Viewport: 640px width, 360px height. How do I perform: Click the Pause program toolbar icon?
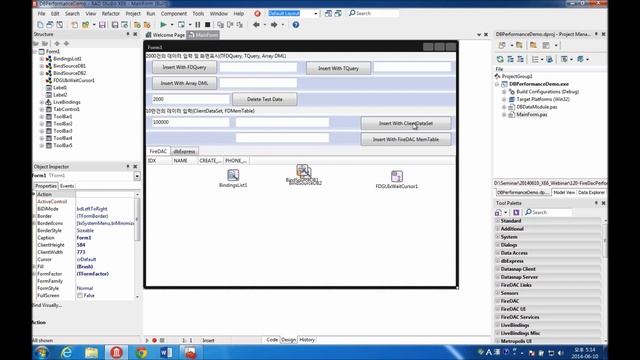198,25
